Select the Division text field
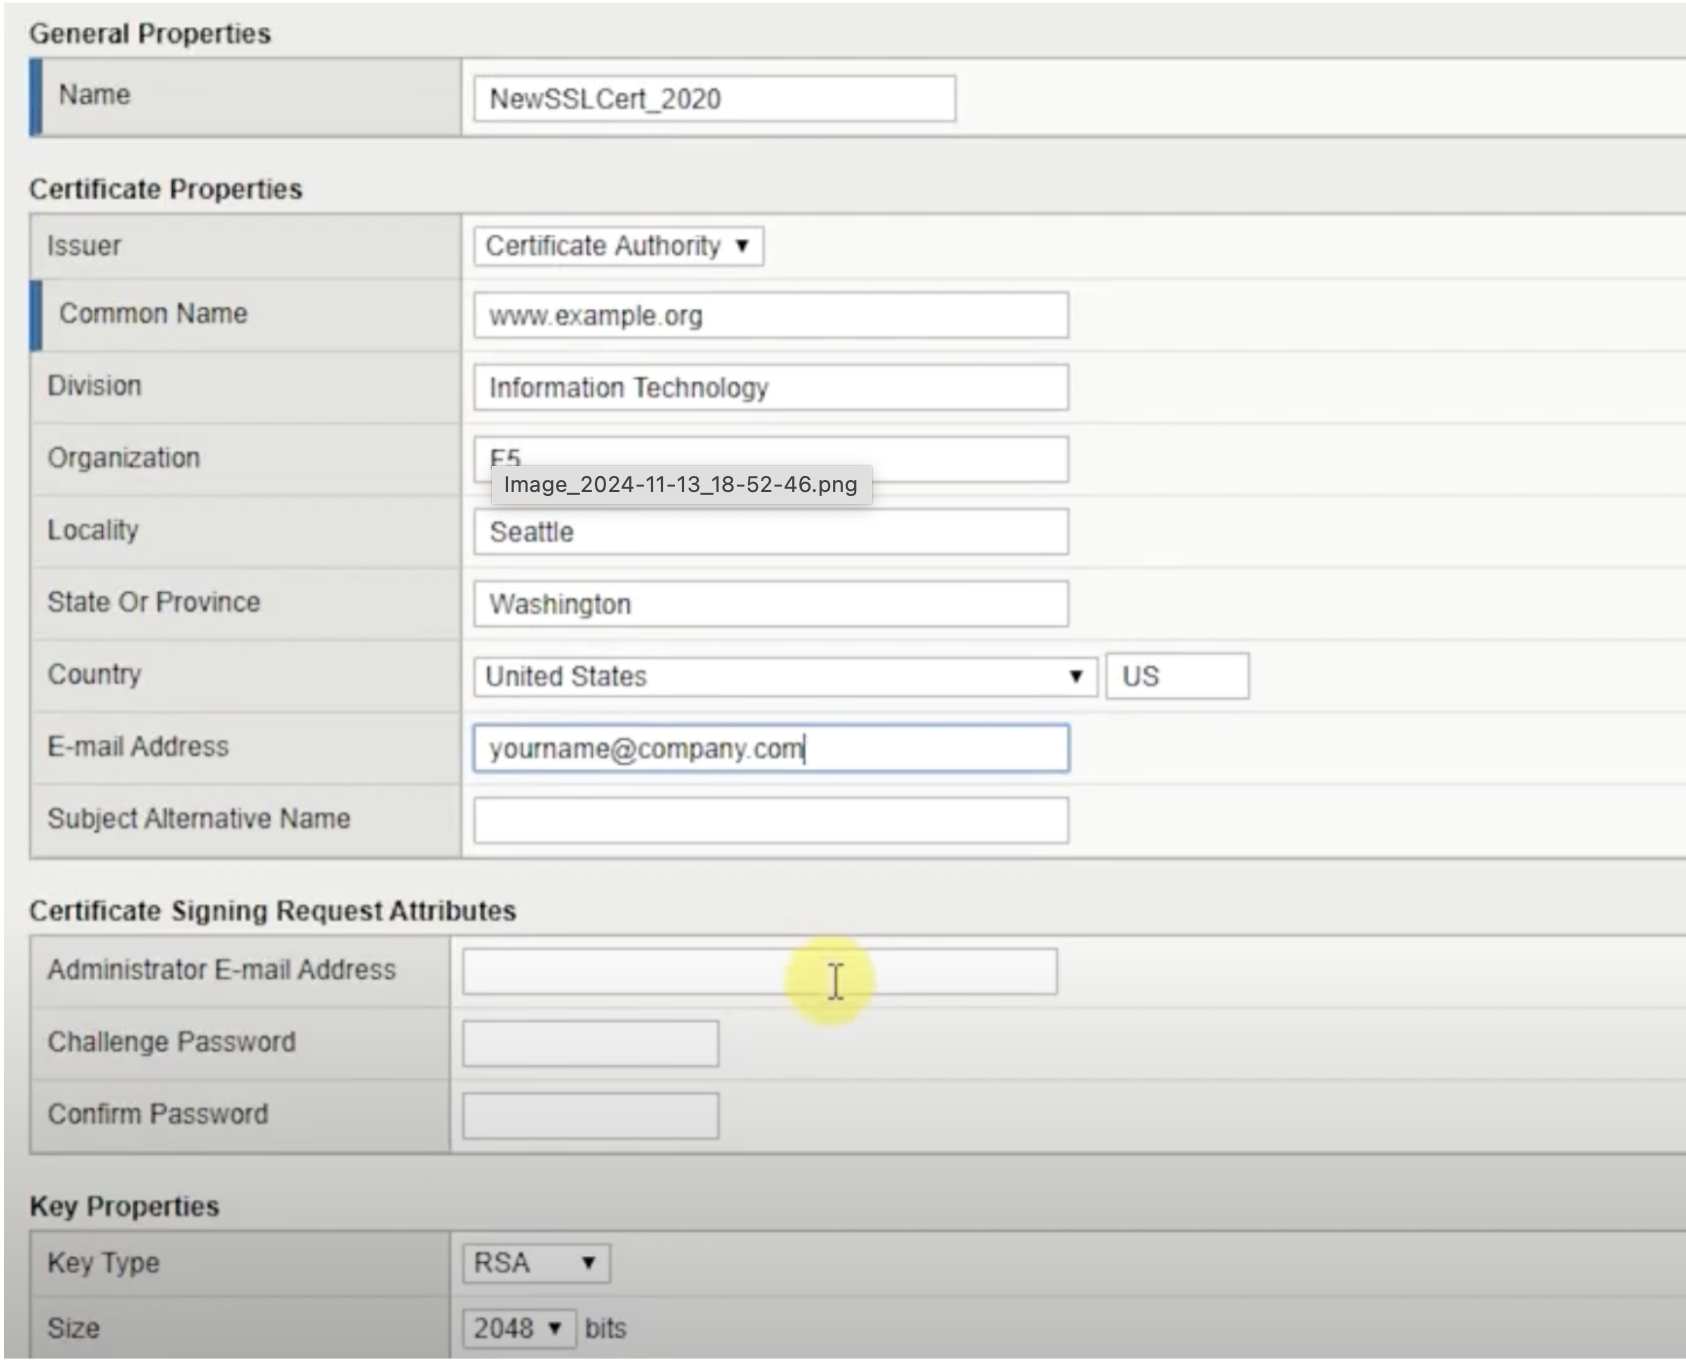Viewport: 1686px width, 1364px height. coord(770,388)
